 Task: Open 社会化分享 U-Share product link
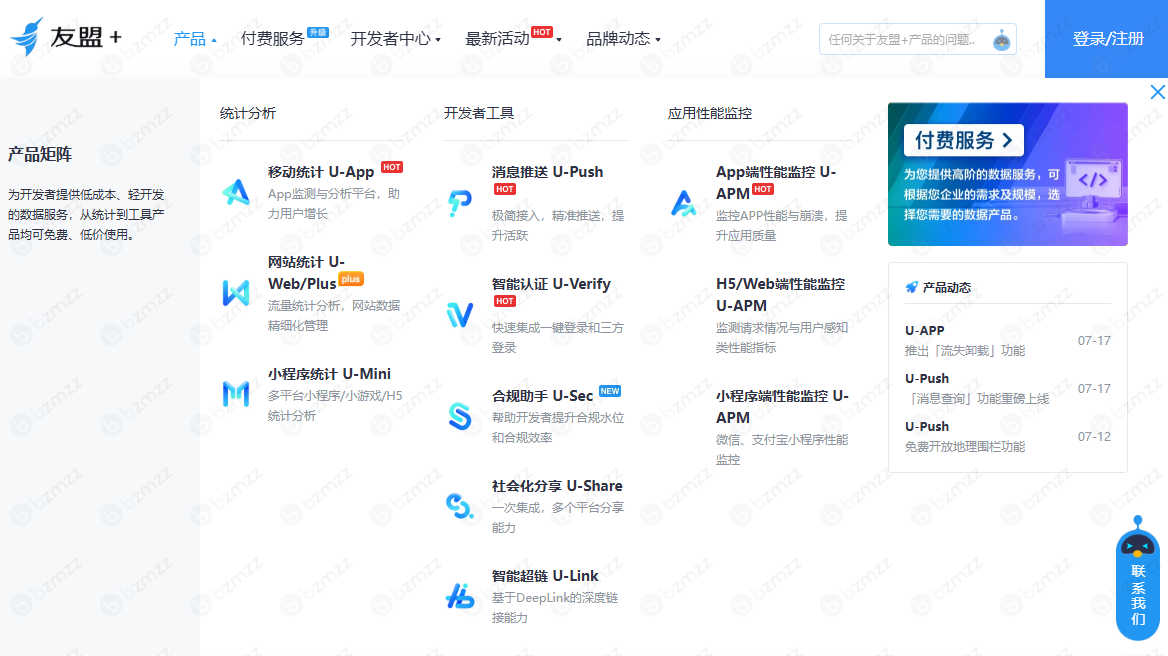pos(557,485)
